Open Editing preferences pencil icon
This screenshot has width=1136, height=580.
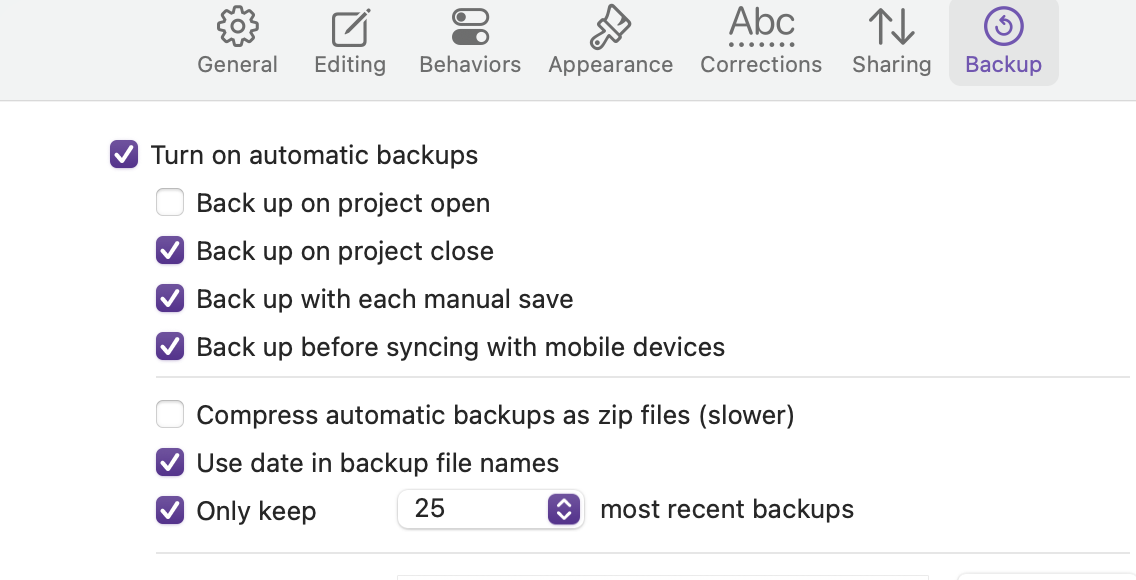pyautogui.click(x=350, y=27)
